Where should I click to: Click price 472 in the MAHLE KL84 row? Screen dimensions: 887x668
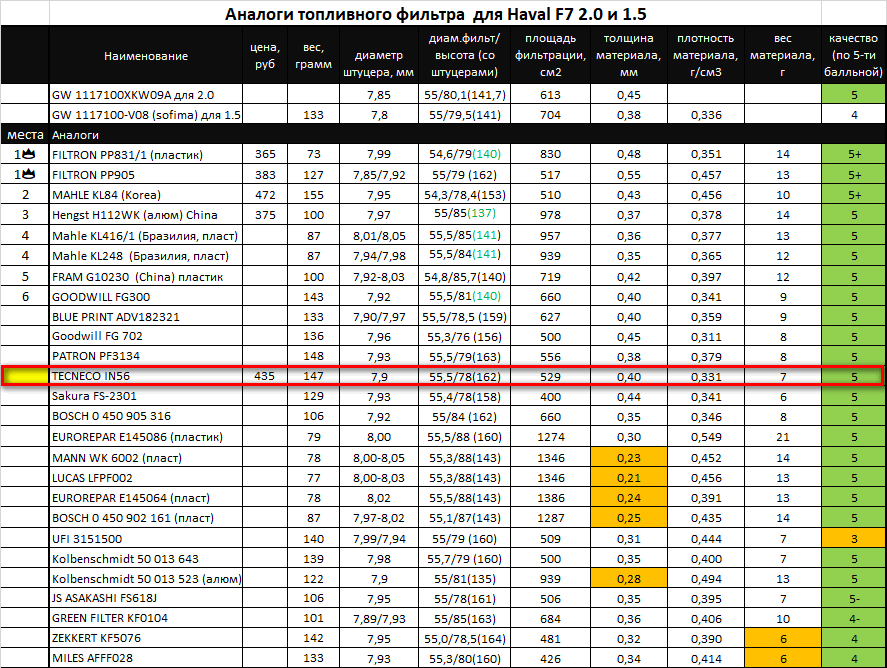click(265, 195)
